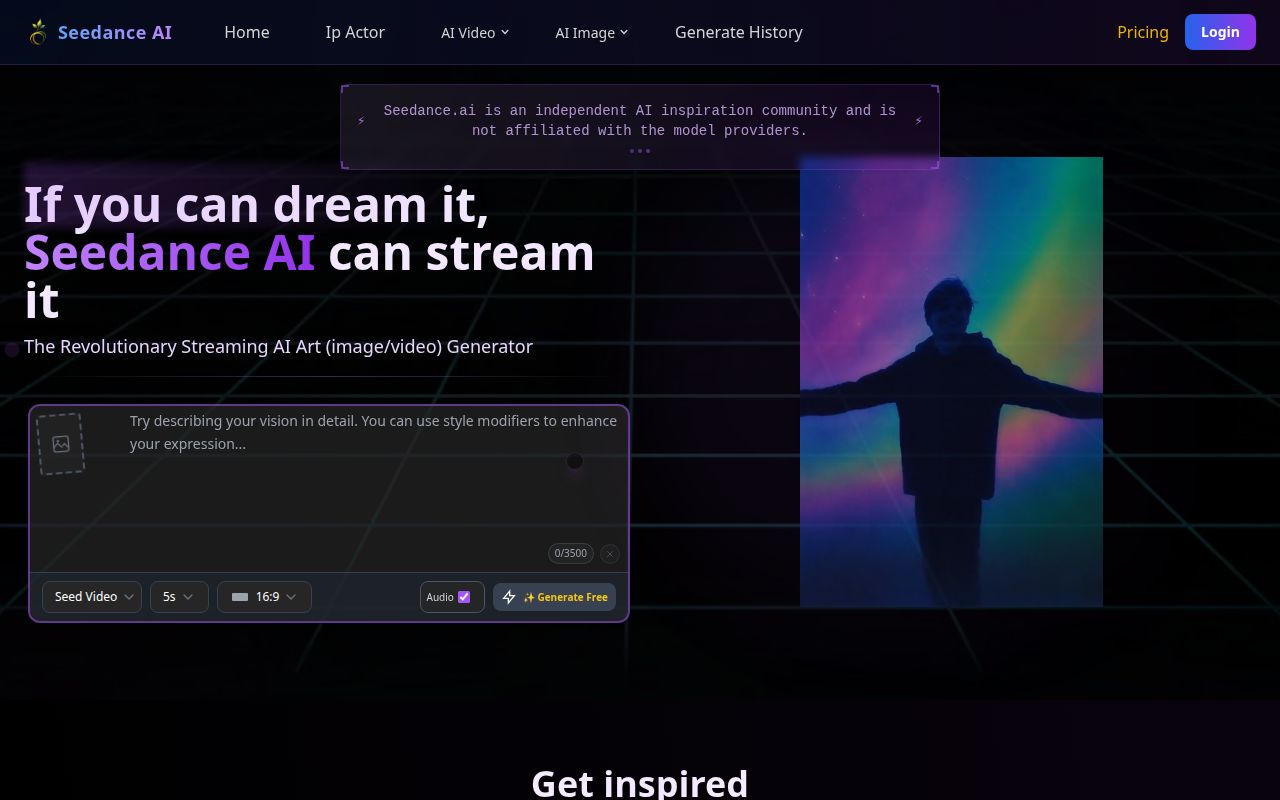This screenshot has height=800, width=1280.
Task: Click the image upload placeholder icon
Action: (x=61, y=444)
